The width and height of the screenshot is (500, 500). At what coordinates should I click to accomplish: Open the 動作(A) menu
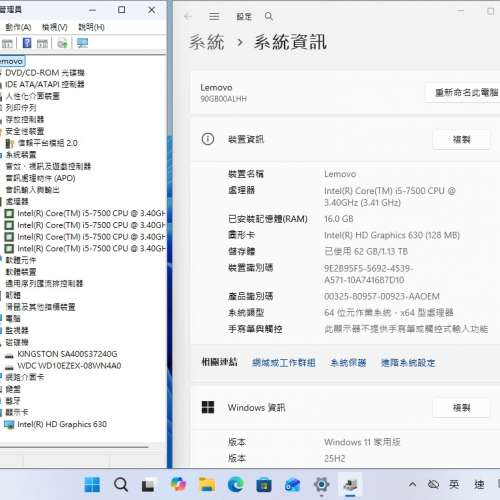click(x=18, y=27)
